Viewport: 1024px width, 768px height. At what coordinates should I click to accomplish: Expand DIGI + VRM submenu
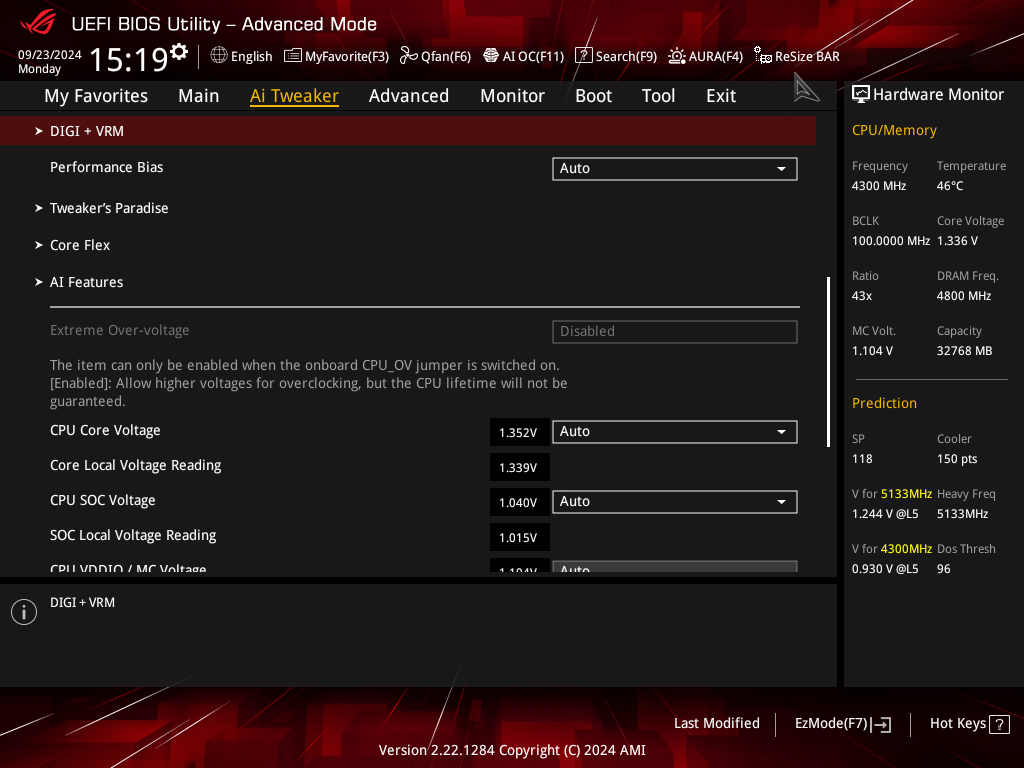click(408, 131)
